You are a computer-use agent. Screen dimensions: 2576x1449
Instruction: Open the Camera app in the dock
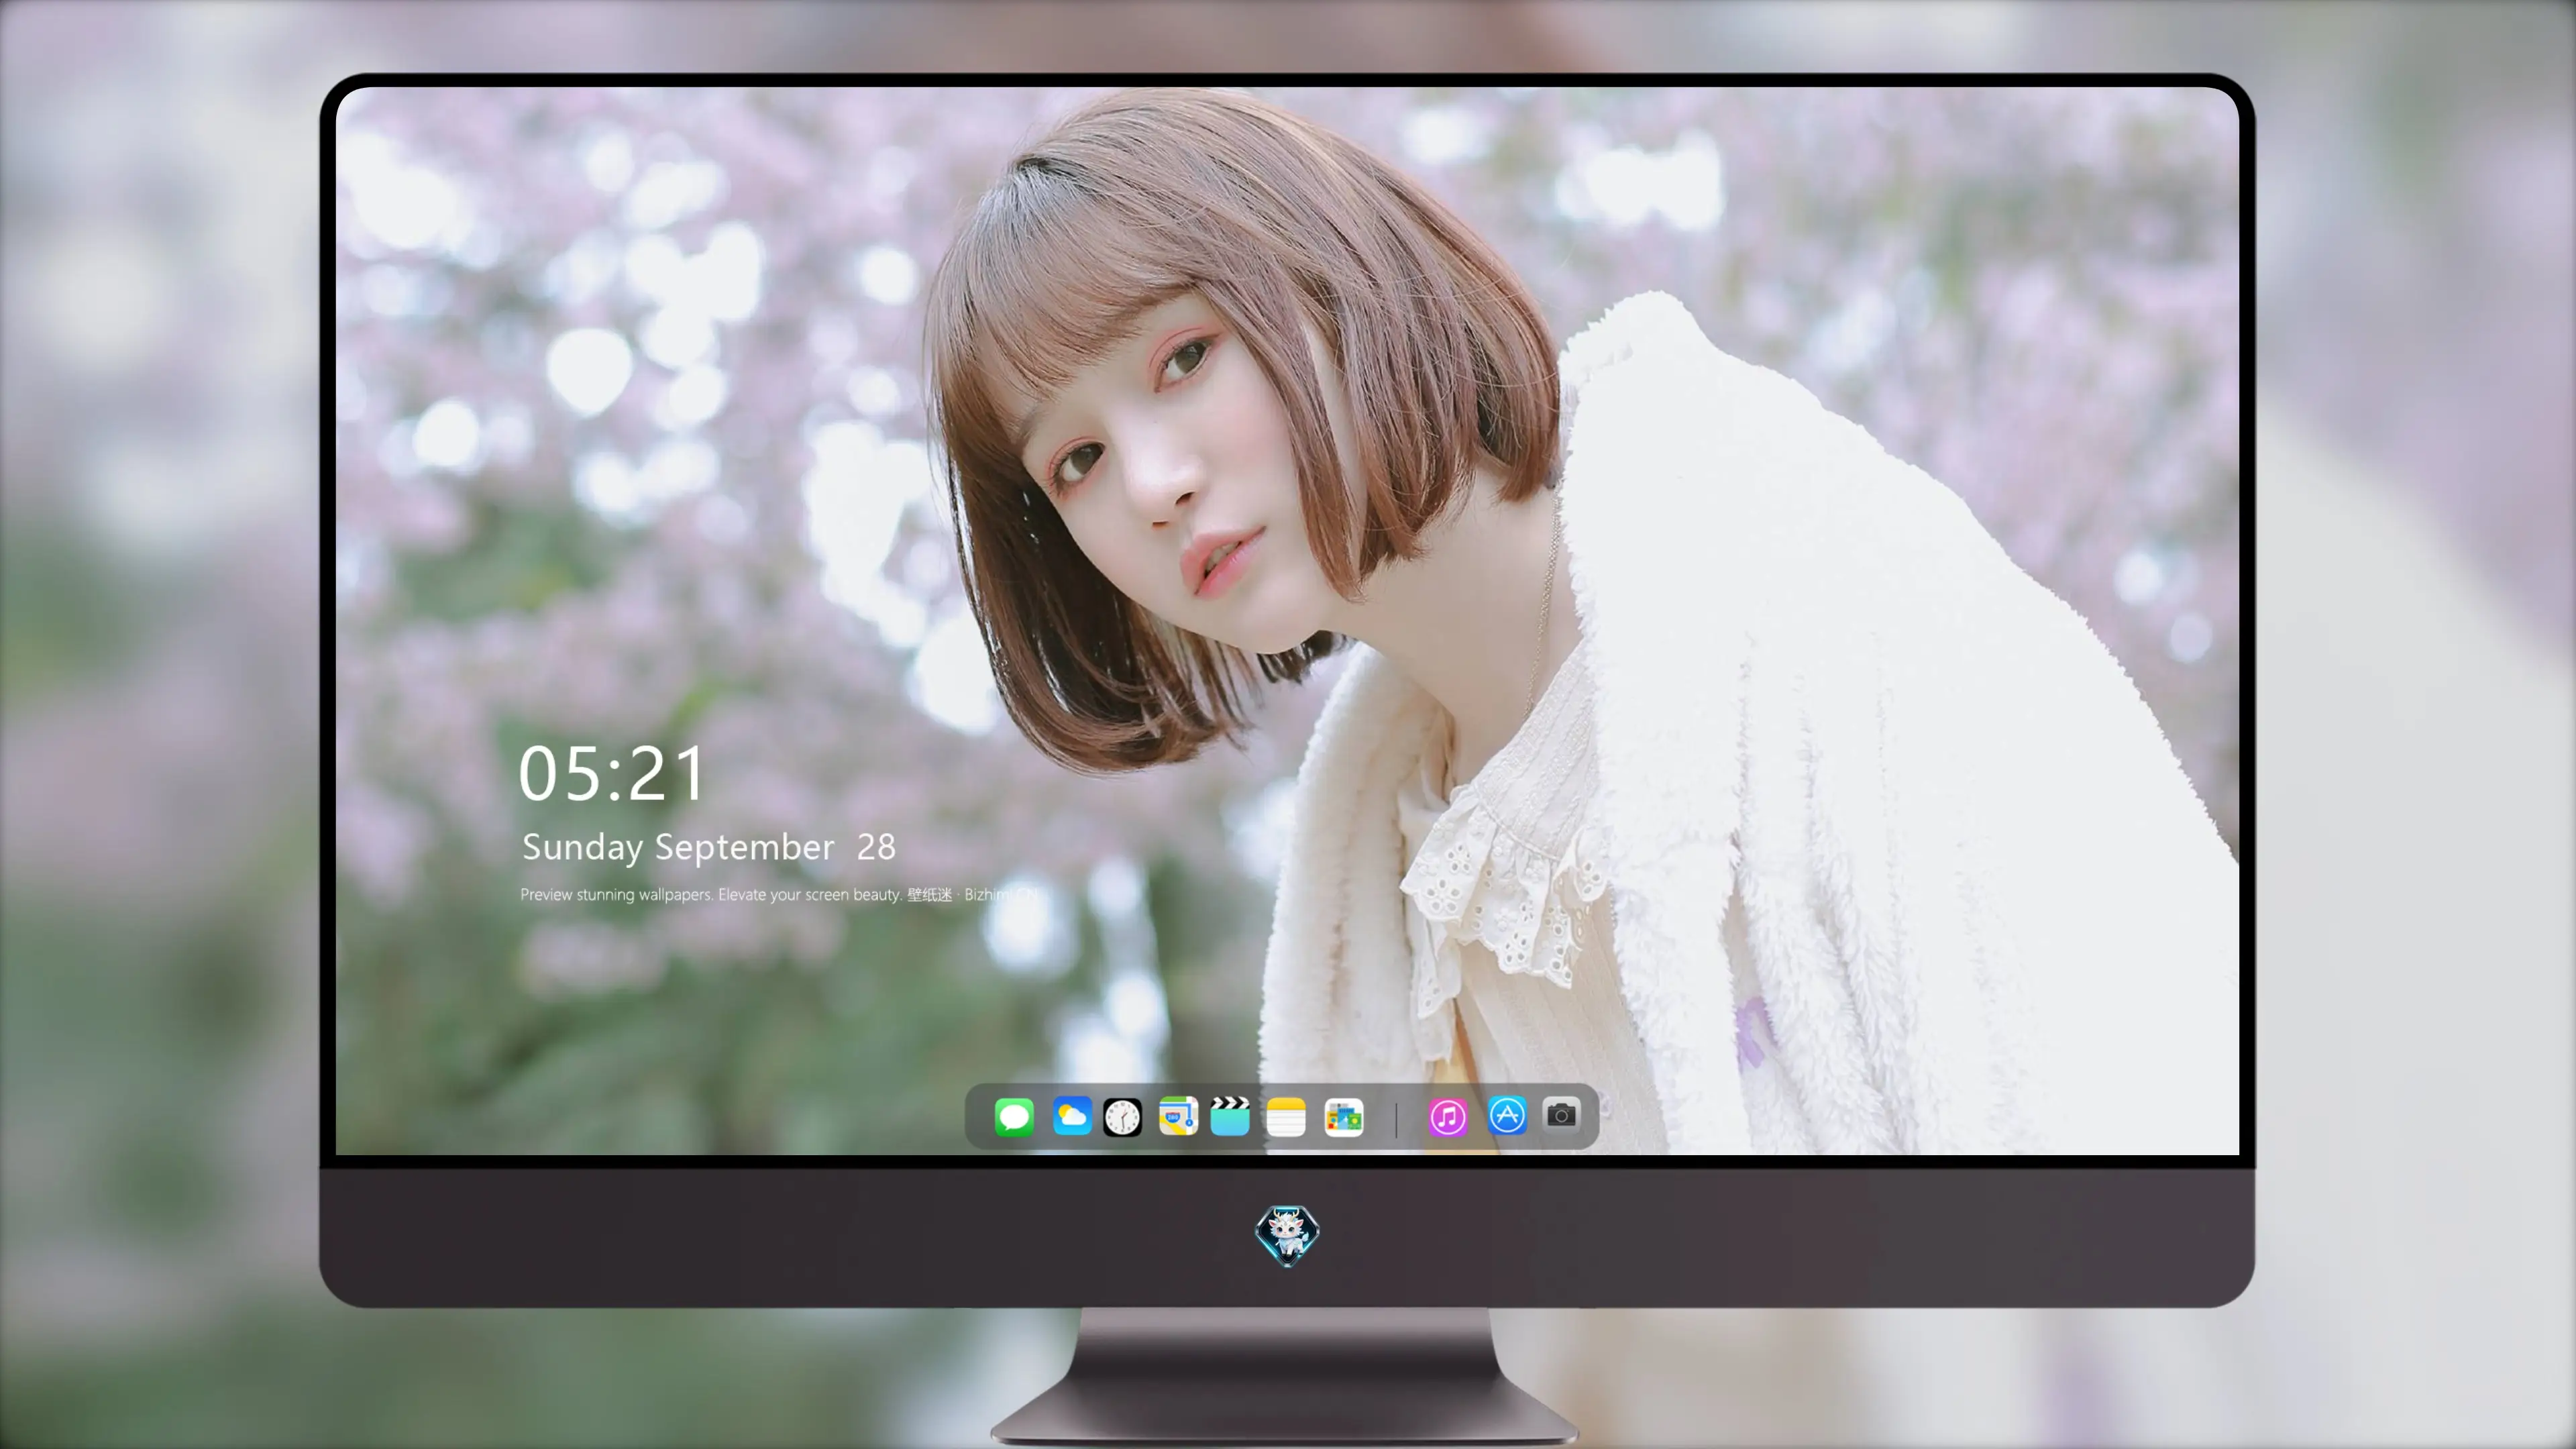pyautogui.click(x=1561, y=1114)
